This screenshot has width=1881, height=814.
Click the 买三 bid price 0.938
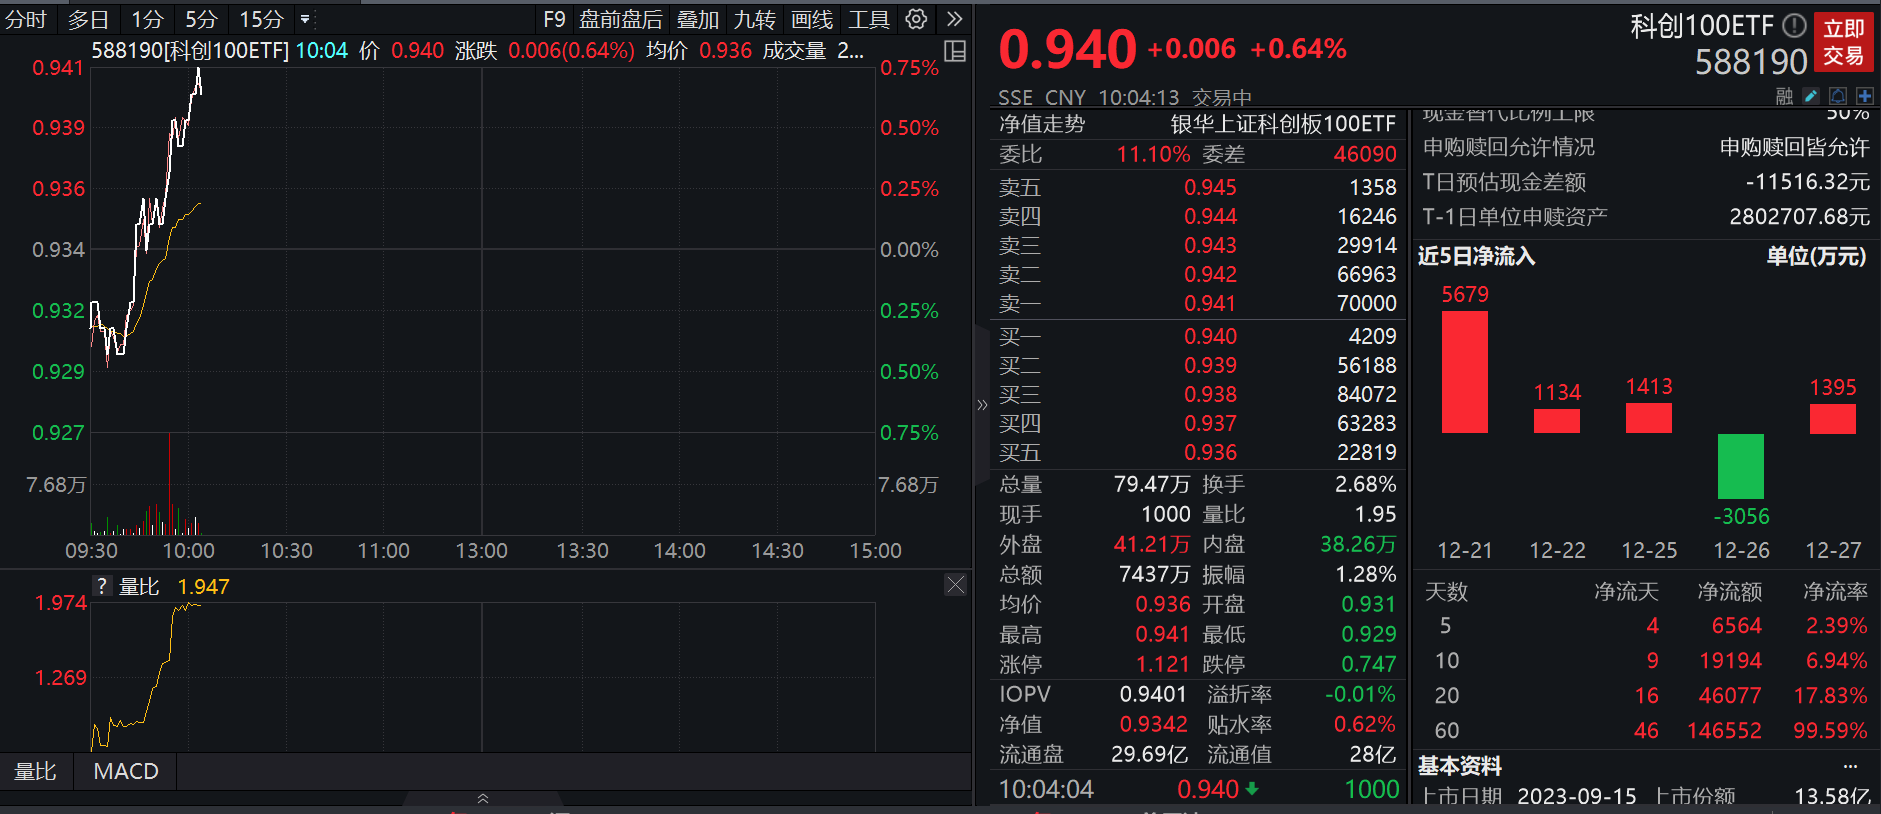coord(1210,394)
